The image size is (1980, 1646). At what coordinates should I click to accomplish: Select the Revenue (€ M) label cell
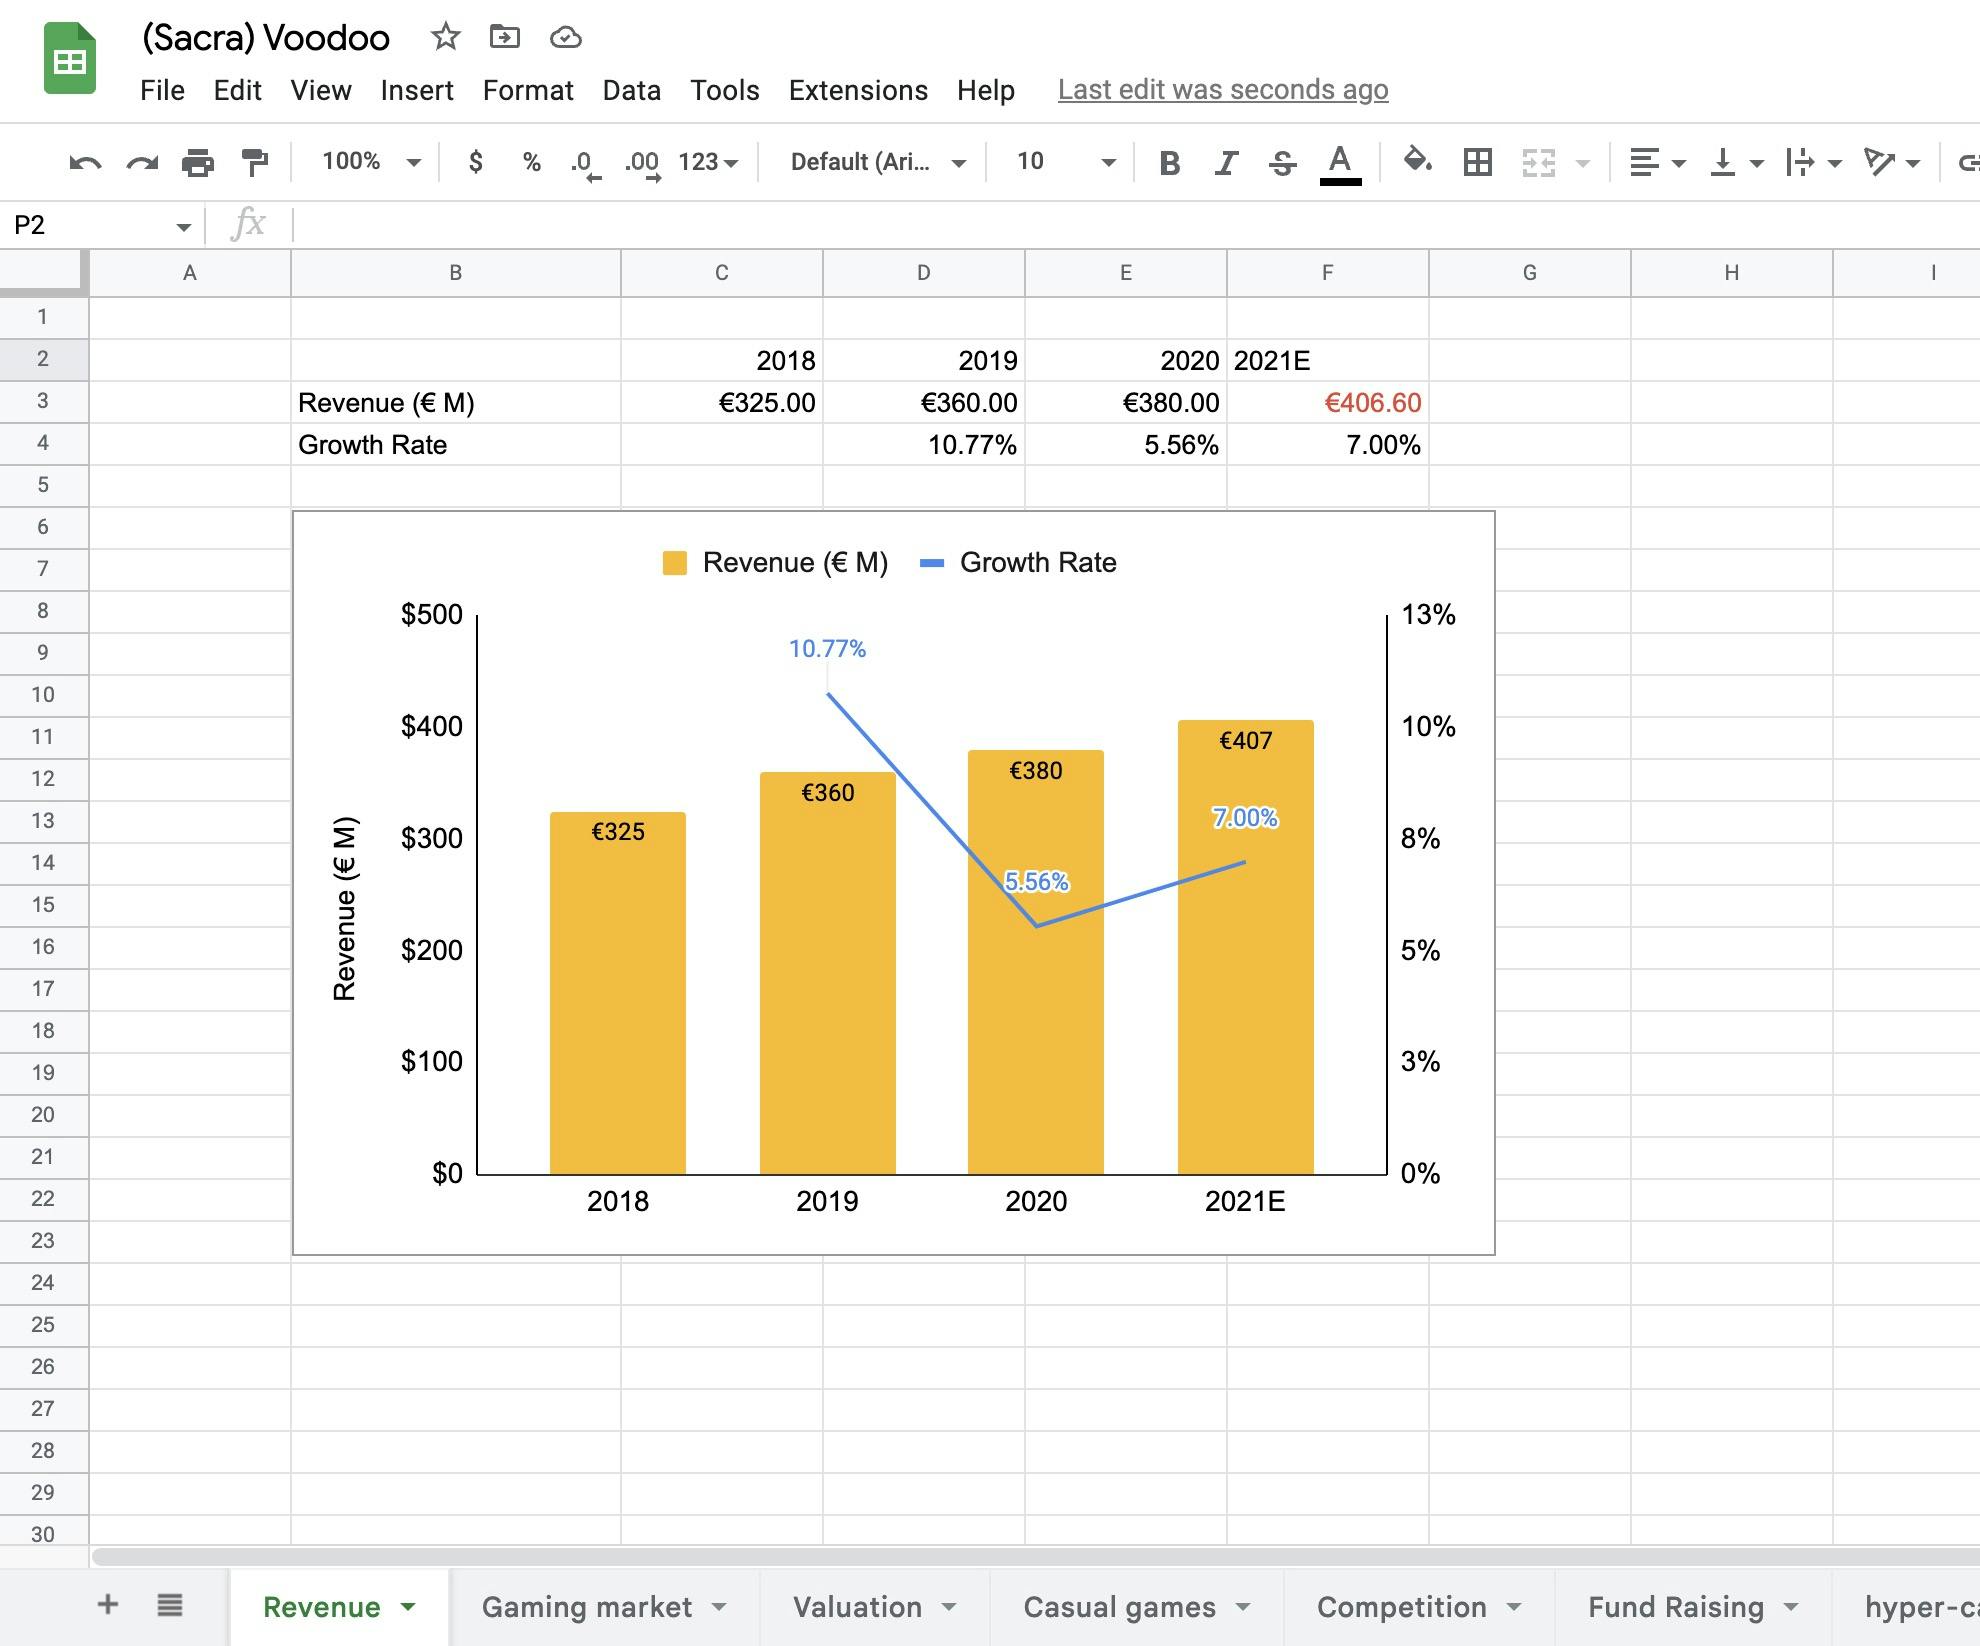pyautogui.click(x=455, y=403)
